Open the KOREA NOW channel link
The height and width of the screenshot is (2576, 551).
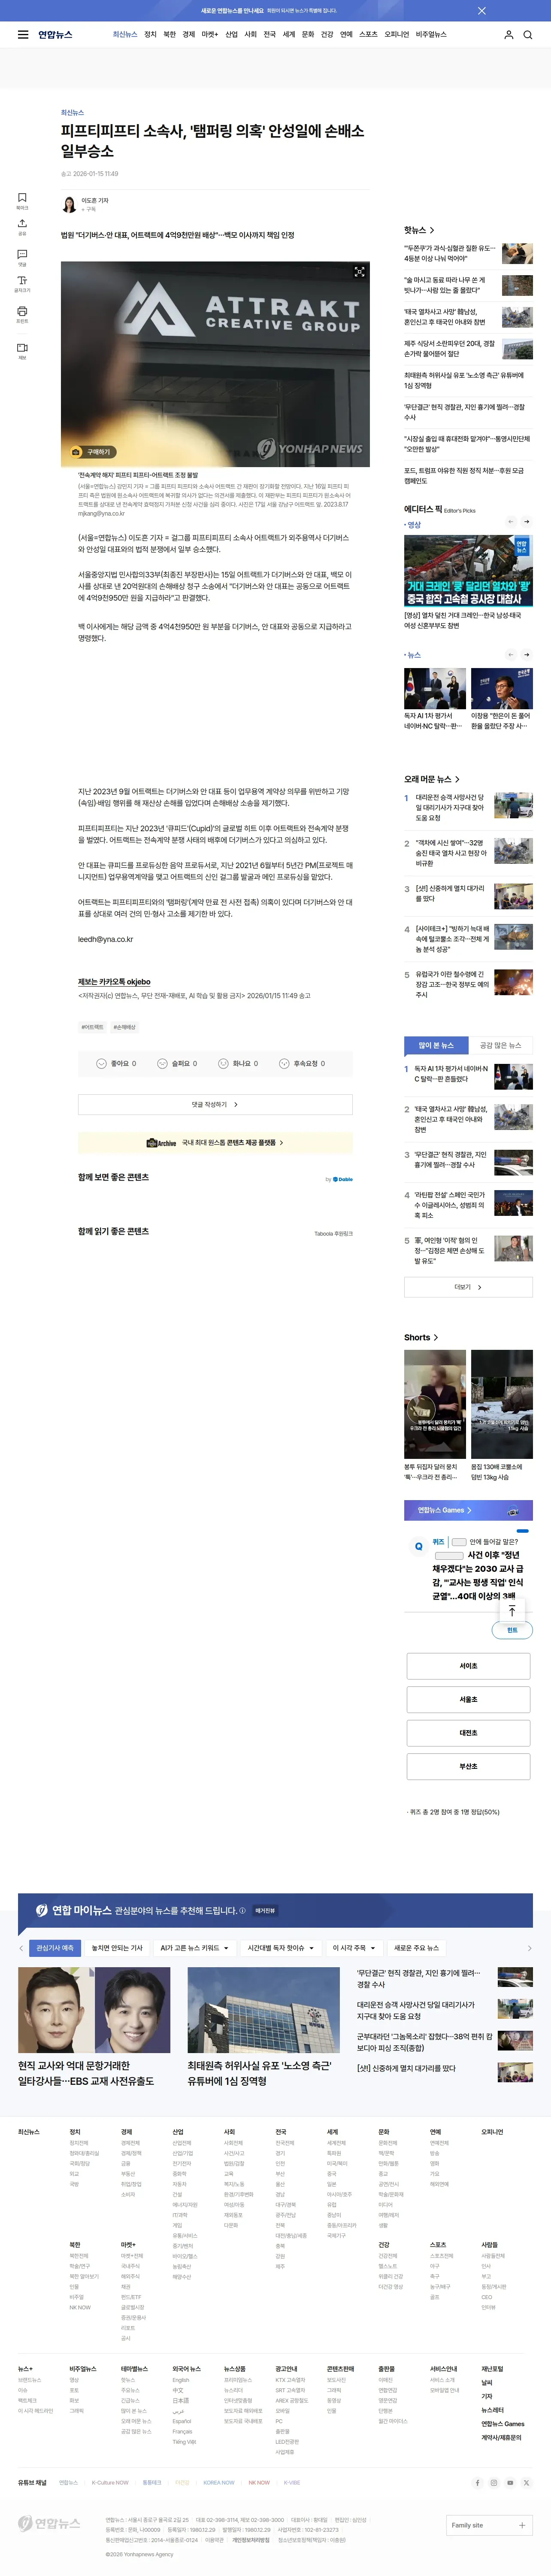point(219,2483)
